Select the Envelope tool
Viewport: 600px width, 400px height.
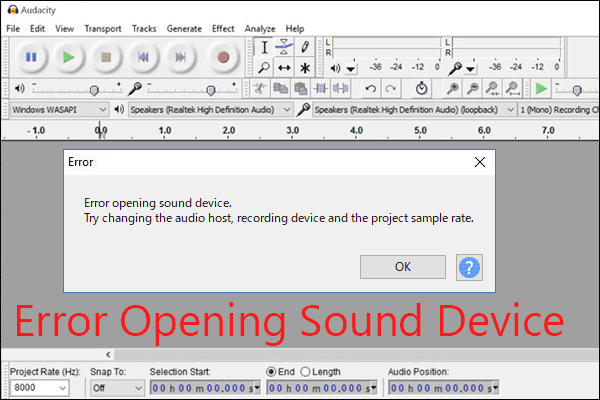pos(284,47)
